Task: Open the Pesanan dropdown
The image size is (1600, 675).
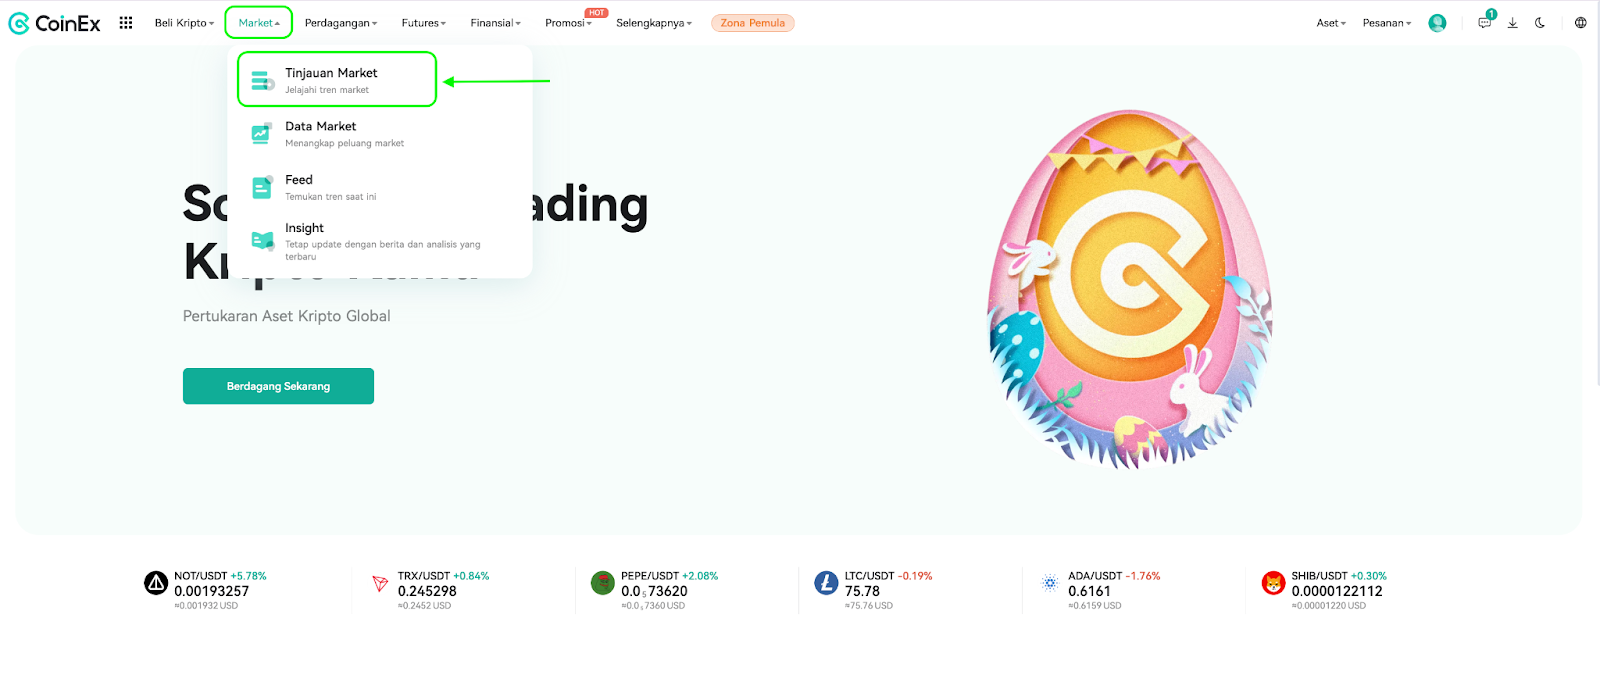Action: [1387, 23]
